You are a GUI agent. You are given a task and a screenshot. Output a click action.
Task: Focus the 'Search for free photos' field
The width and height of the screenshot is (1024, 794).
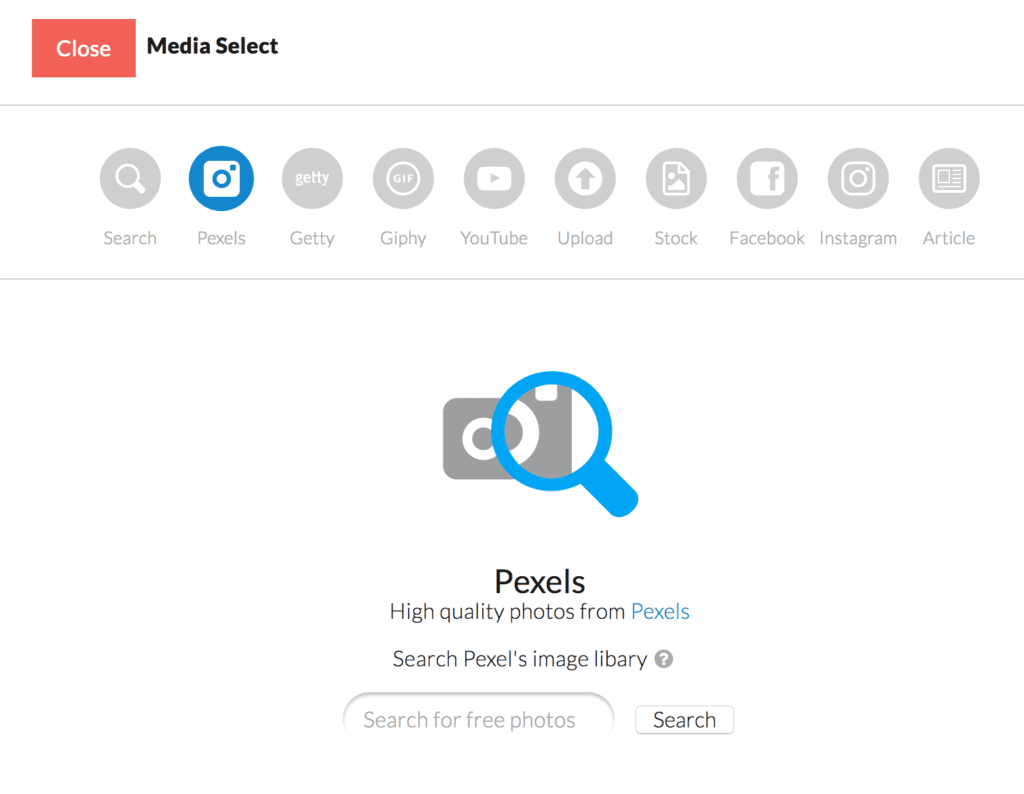coord(479,719)
